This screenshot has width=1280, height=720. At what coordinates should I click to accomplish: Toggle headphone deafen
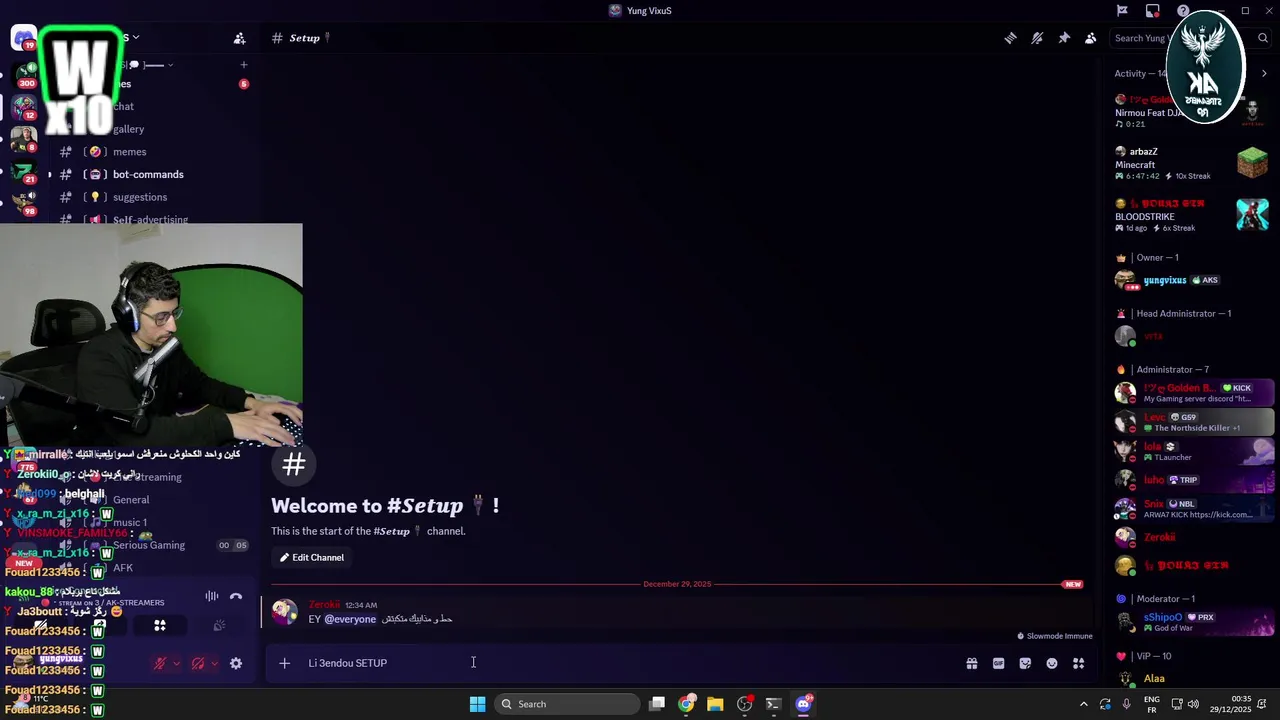[x=198, y=663]
